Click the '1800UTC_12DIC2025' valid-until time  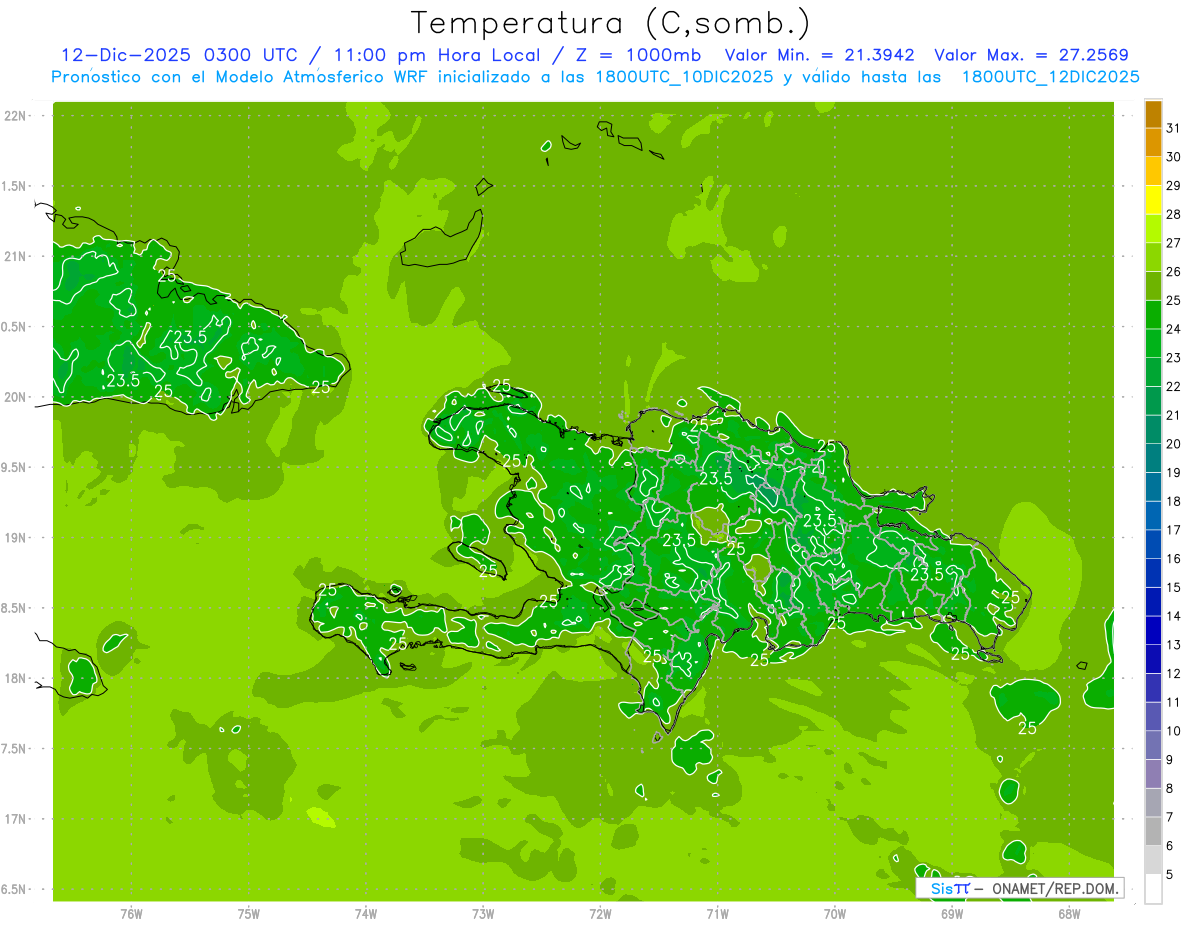tap(1050, 77)
